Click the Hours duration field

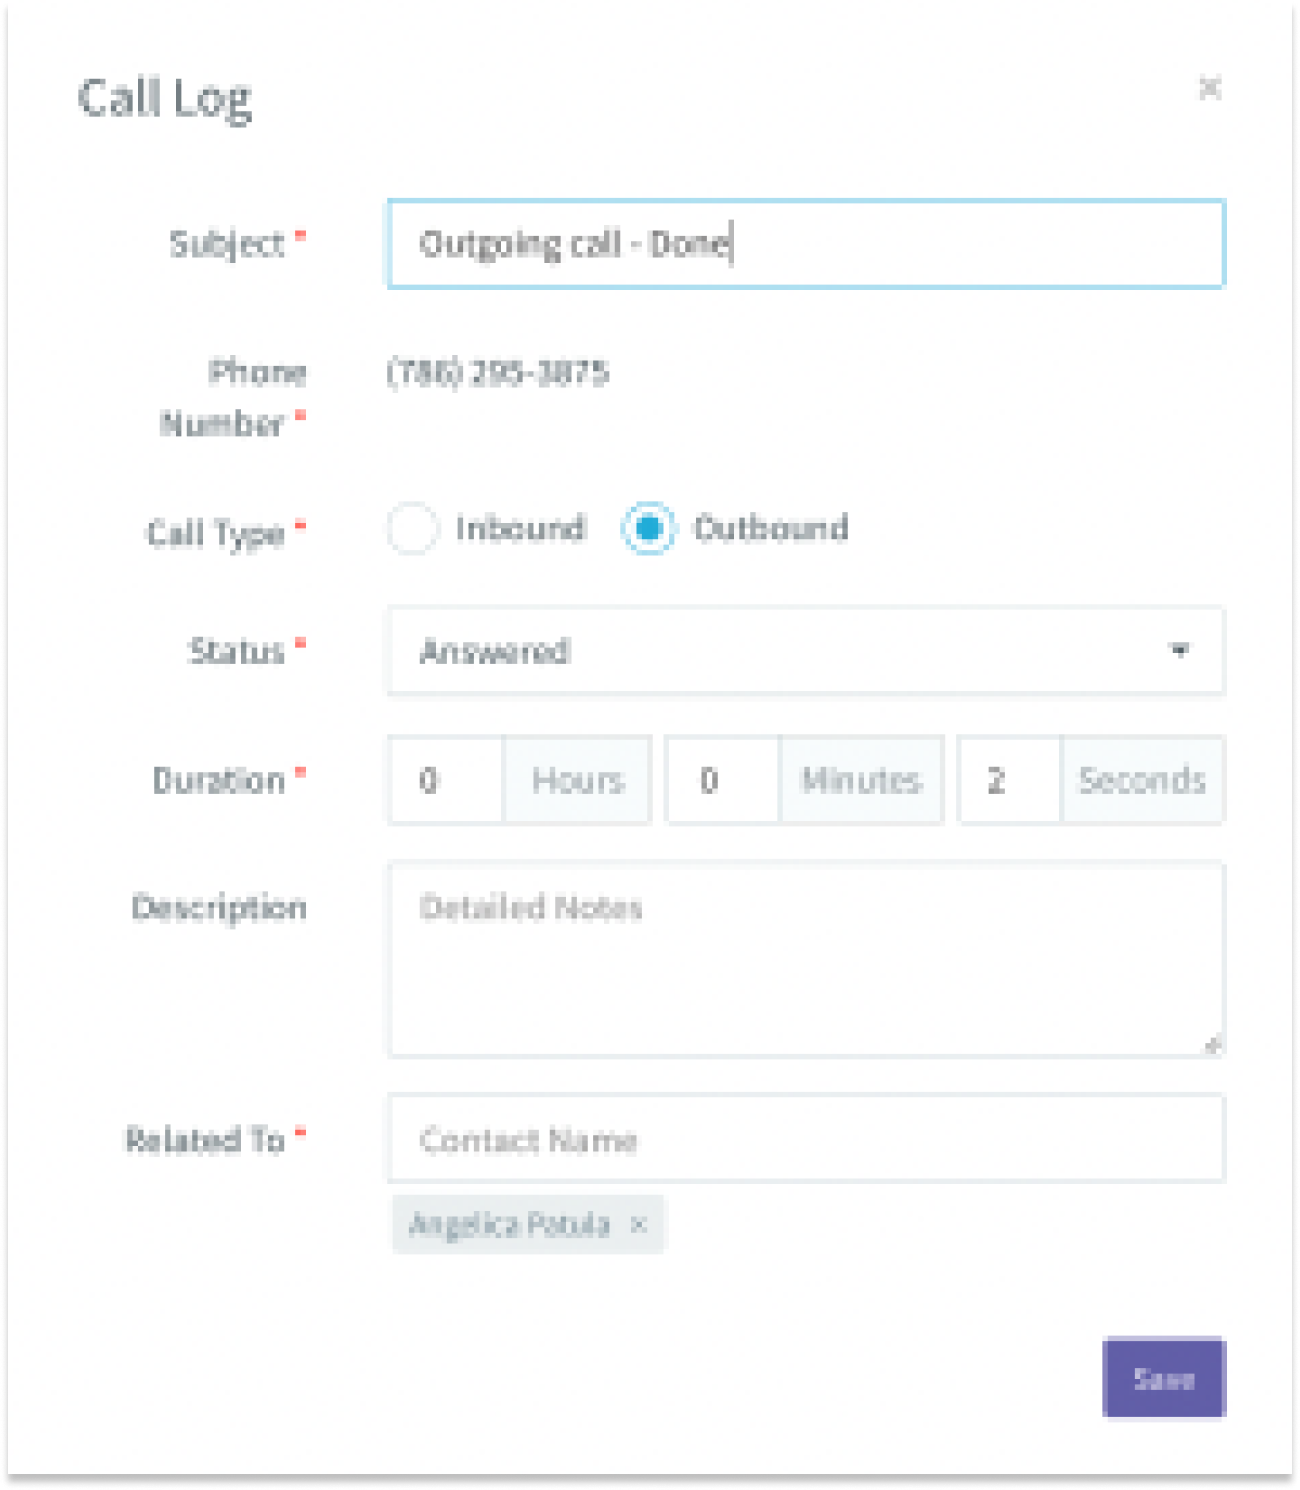point(446,780)
